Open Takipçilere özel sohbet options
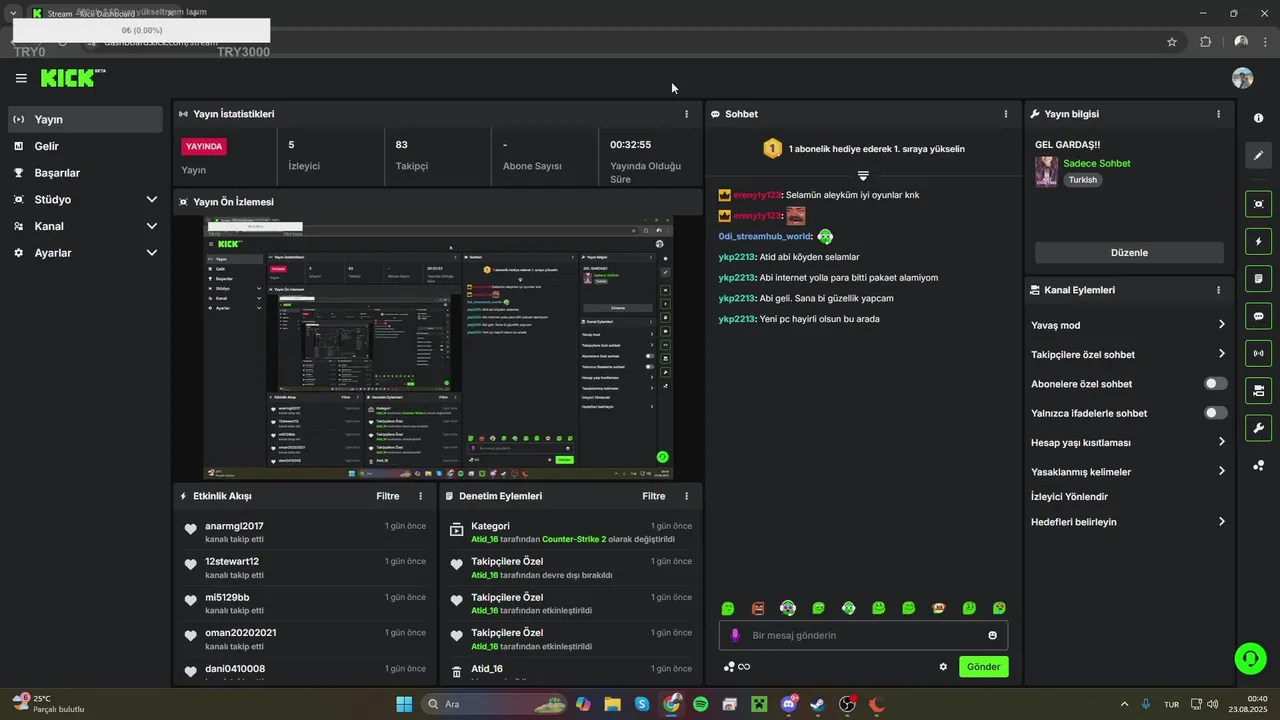Screen dimensions: 1280x720 pos(1129,354)
